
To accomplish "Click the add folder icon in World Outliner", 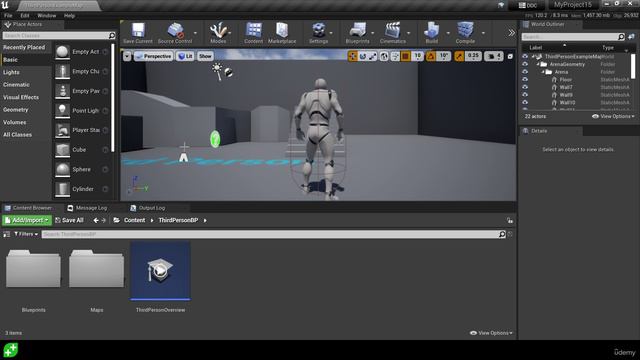I will (x=631, y=37).
